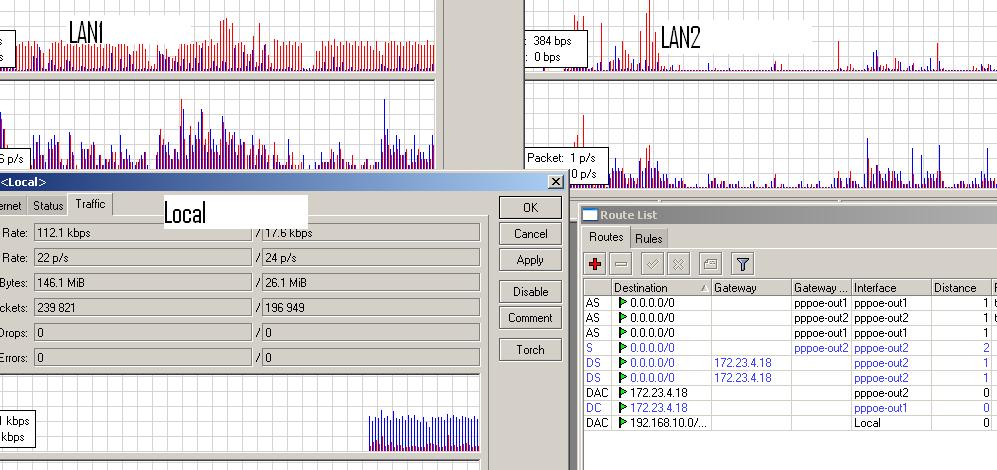Viewport: 997px width, 470px height.
Task: Sort routes by Distance column header
Action: (x=961, y=288)
